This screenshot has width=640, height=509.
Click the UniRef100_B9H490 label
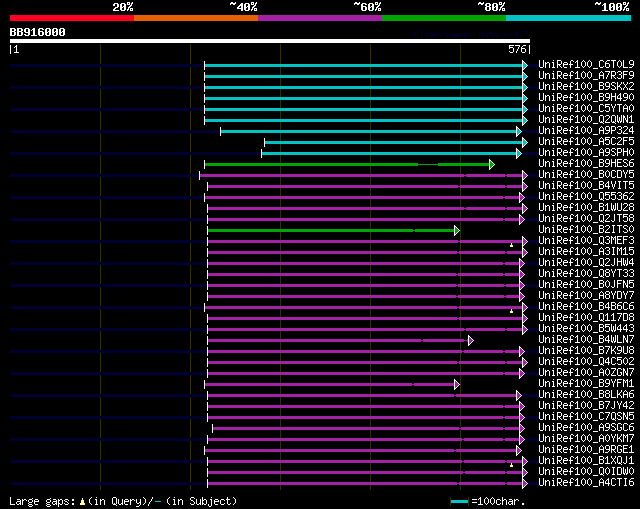click(x=586, y=97)
